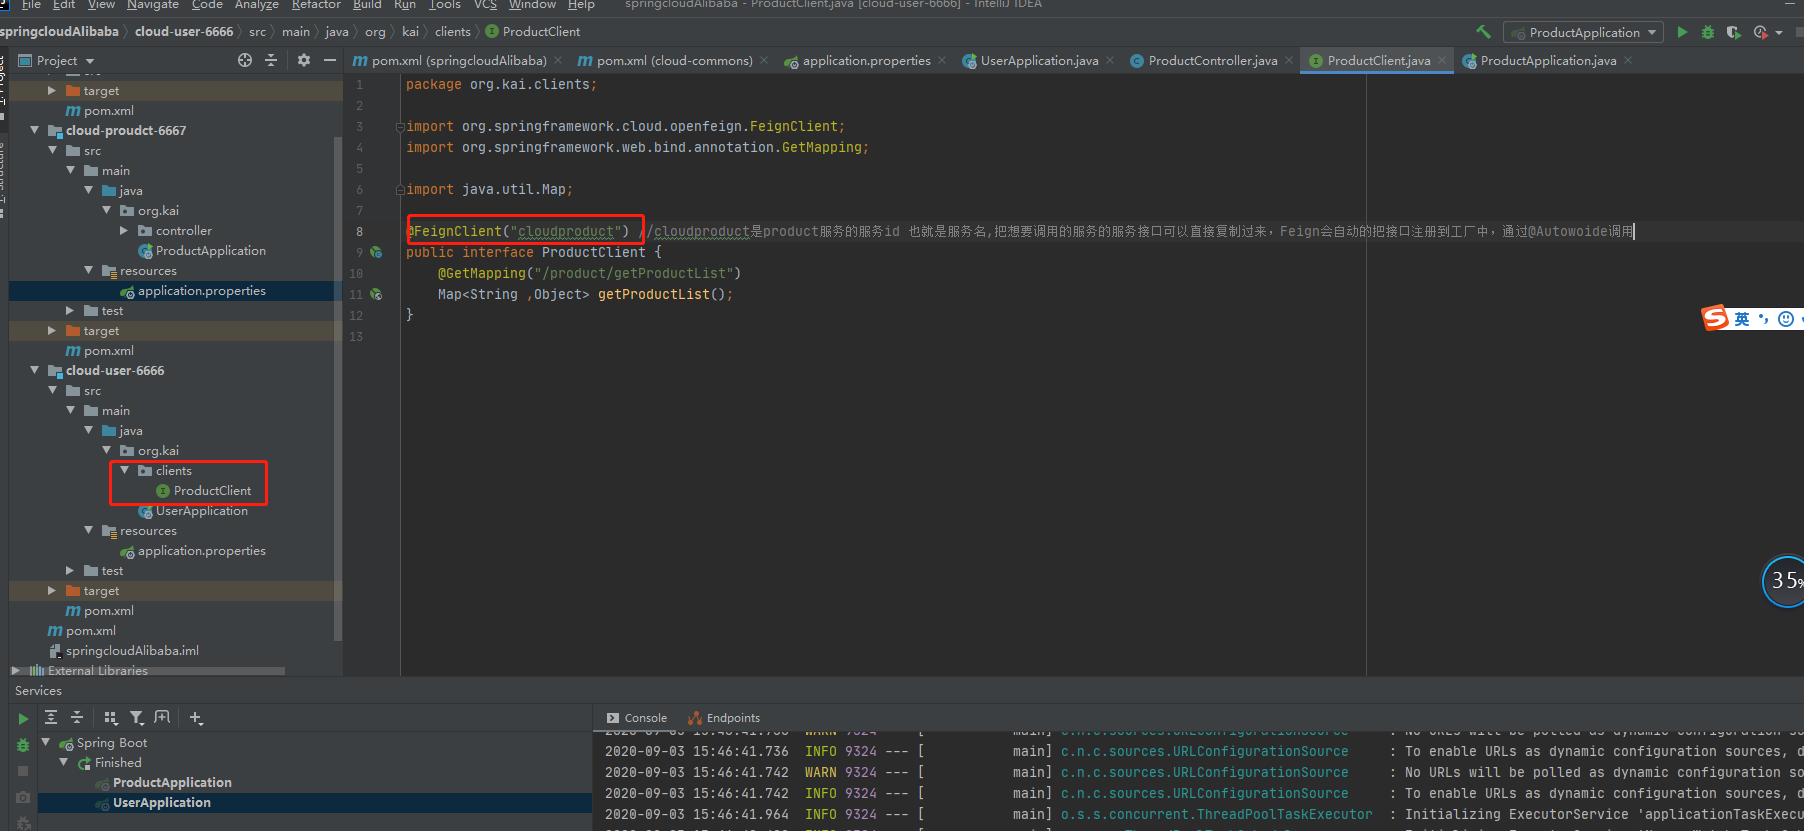Collapse the cloud-user-6666 module node

[35, 370]
